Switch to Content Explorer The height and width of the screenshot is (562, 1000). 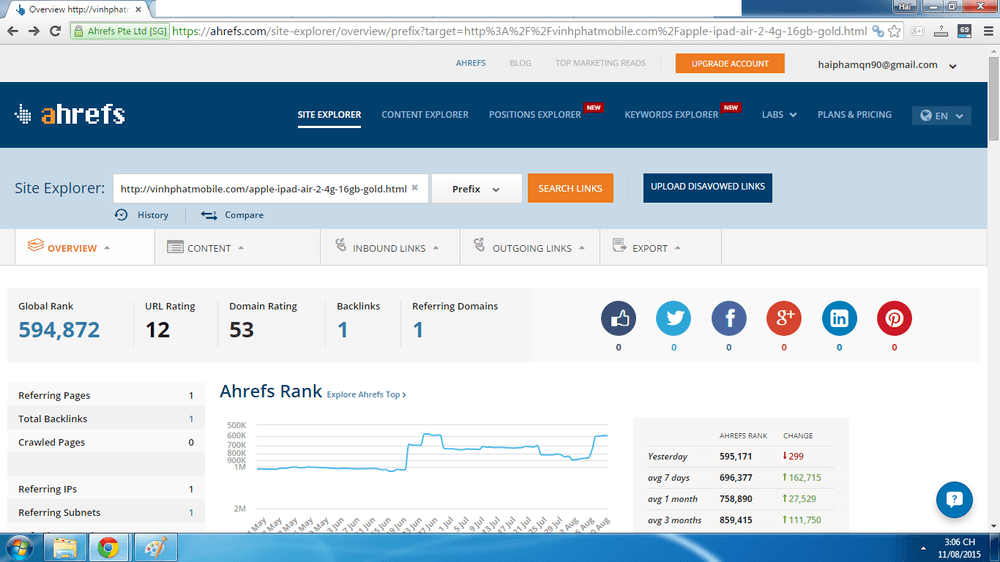click(x=425, y=115)
